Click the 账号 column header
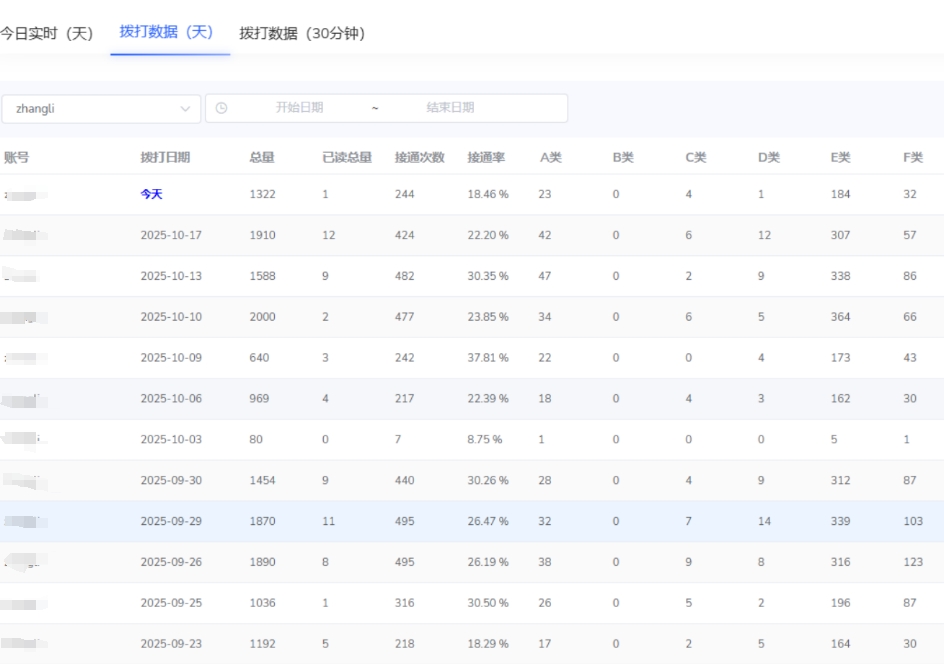This screenshot has height=669, width=944. (x=16, y=157)
